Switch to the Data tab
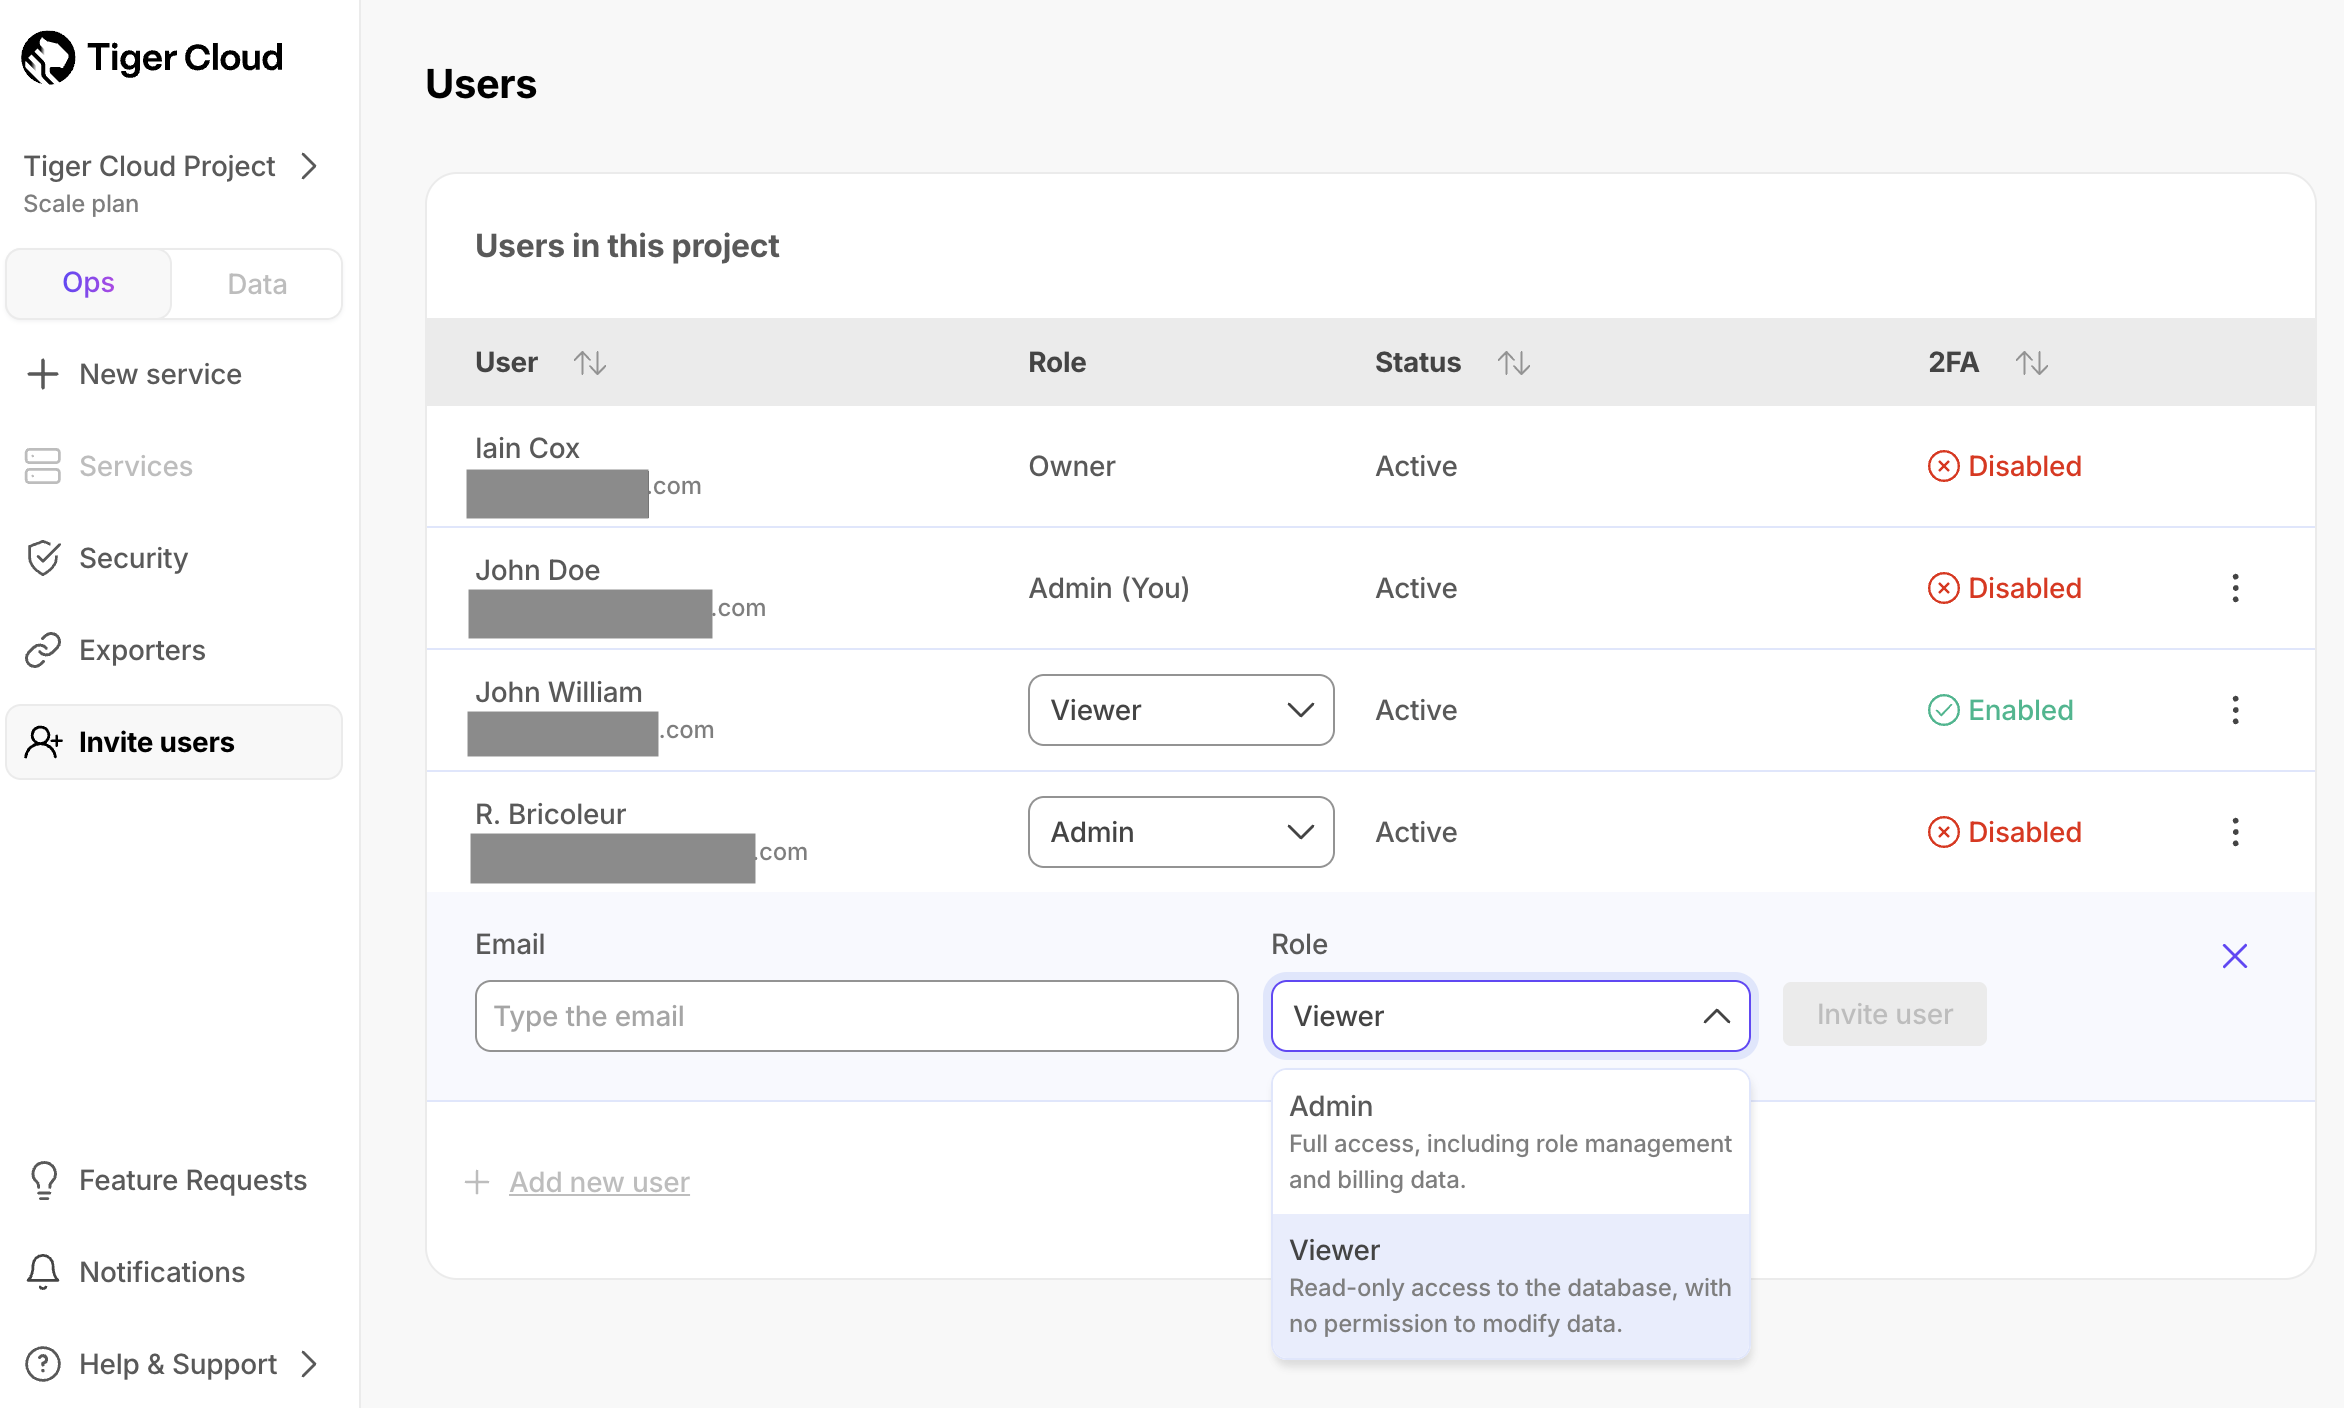Screen dimensions: 2344x1408 tap(257, 284)
